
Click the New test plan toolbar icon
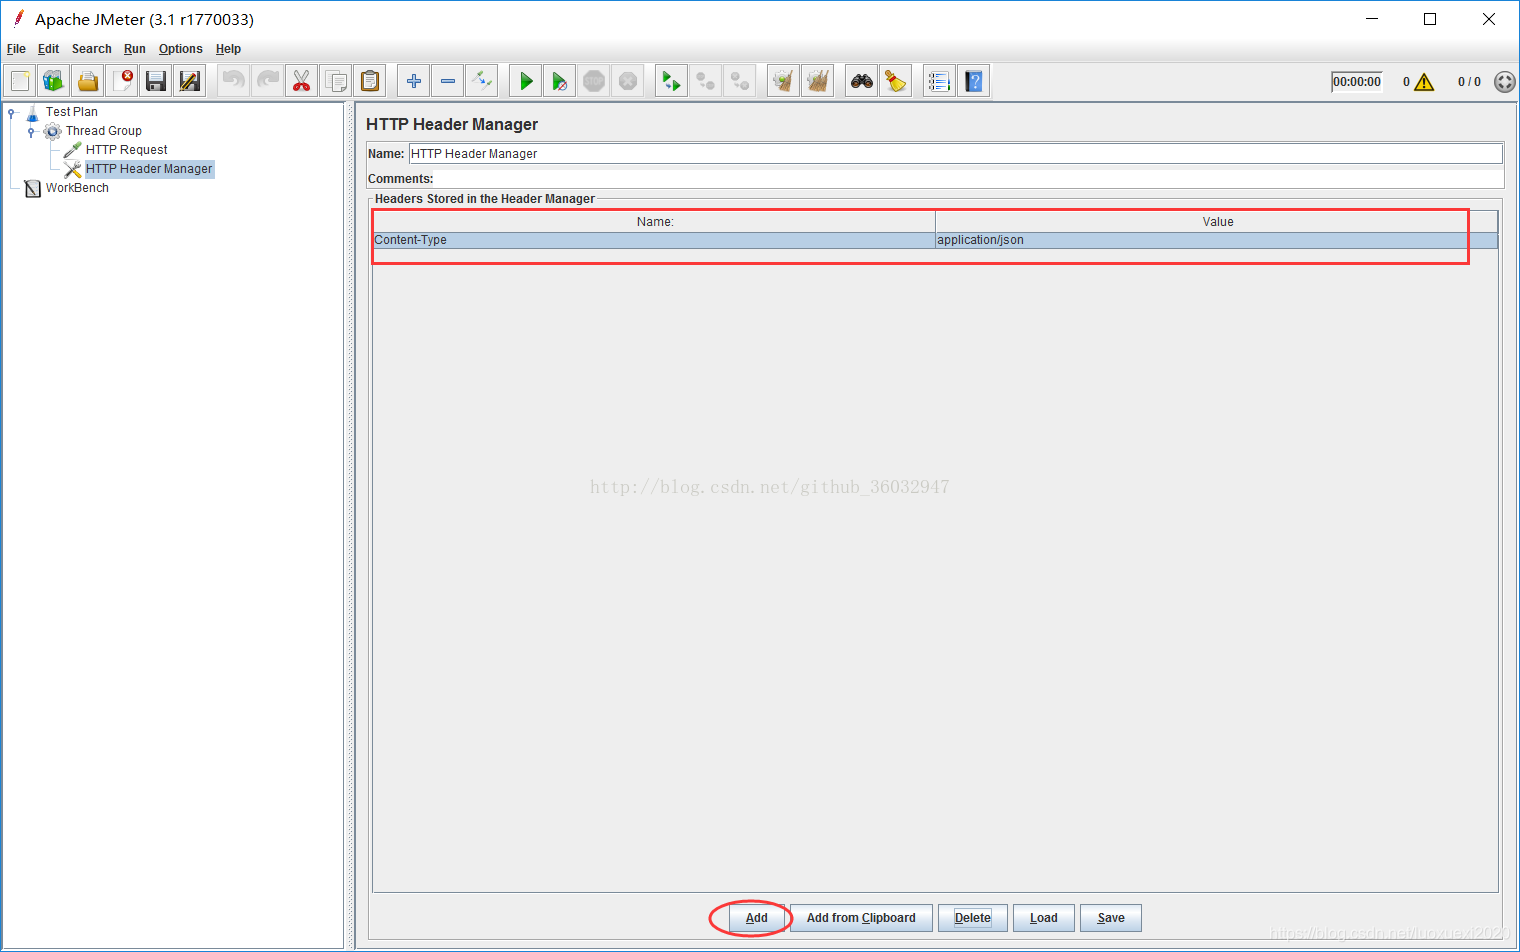pyautogui.click(x=20, y=81)
